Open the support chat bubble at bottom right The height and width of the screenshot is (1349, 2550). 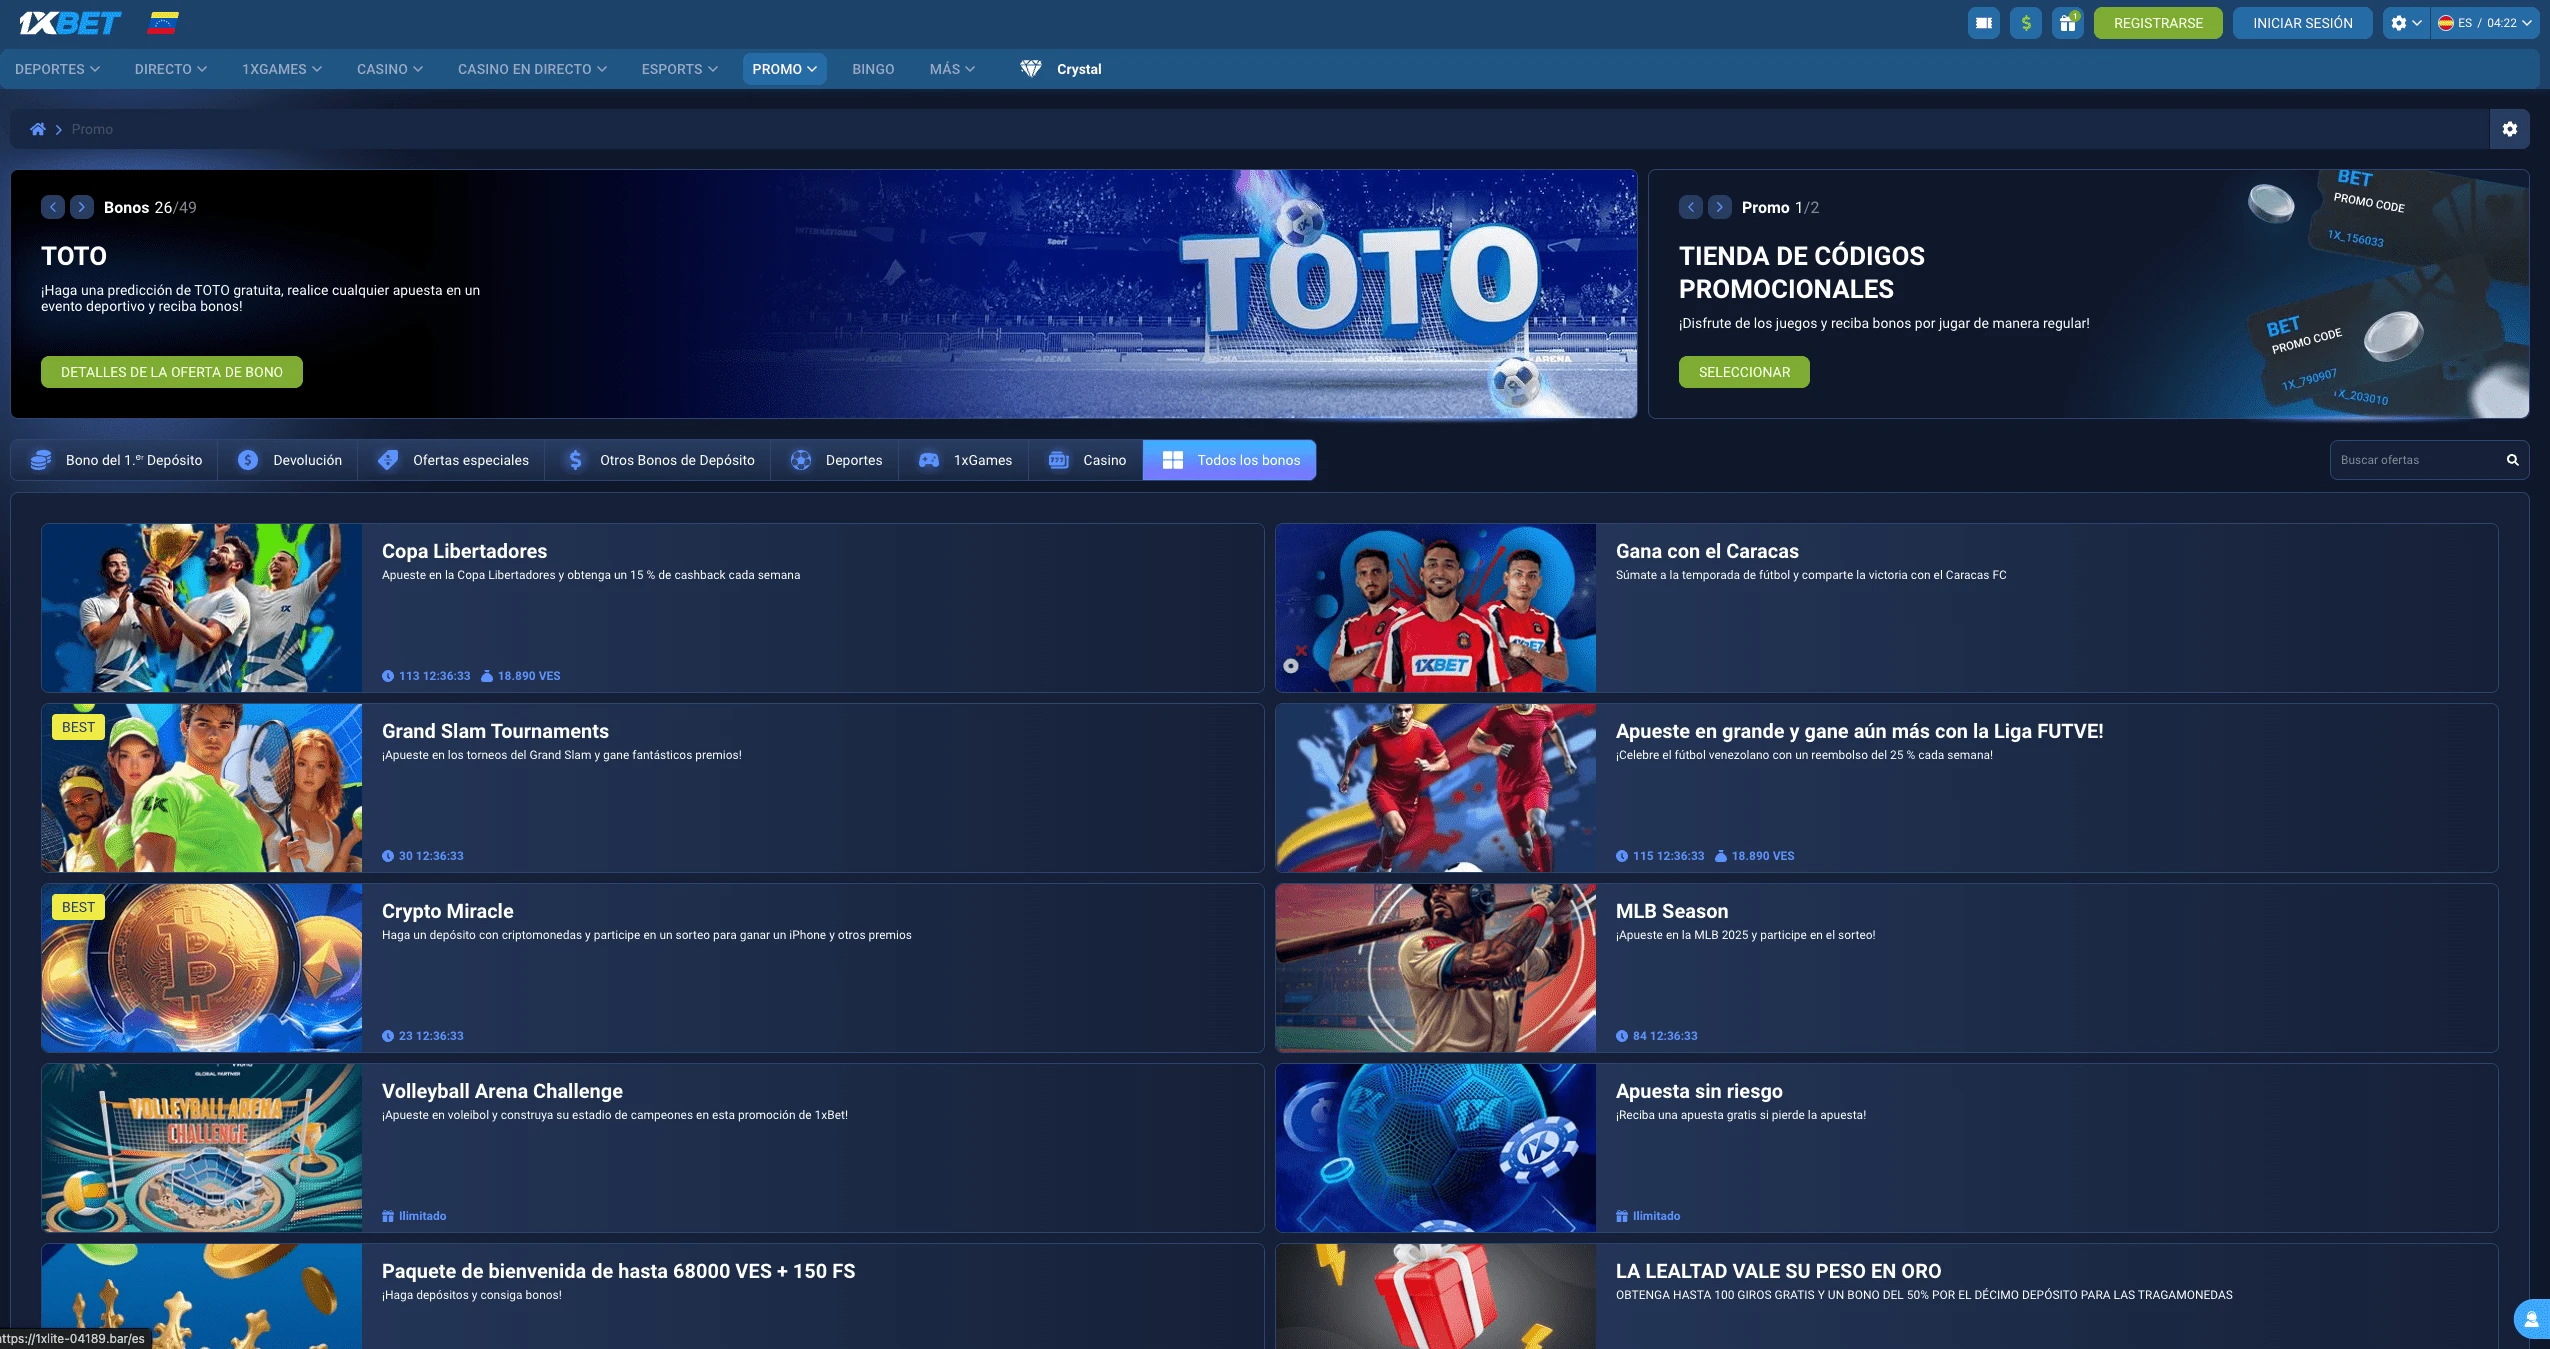click(x=2532, y=1317)
